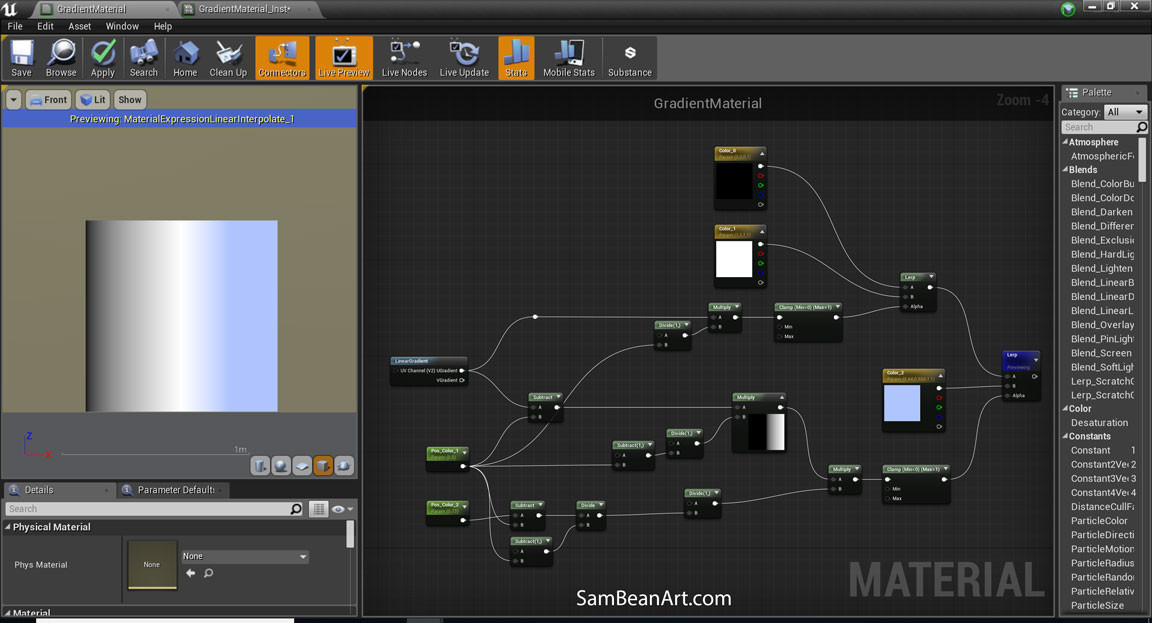This screenshot has height=623, width=1152.
Task: Open the Phys Material None dropdown
Action: click(245, 556)
